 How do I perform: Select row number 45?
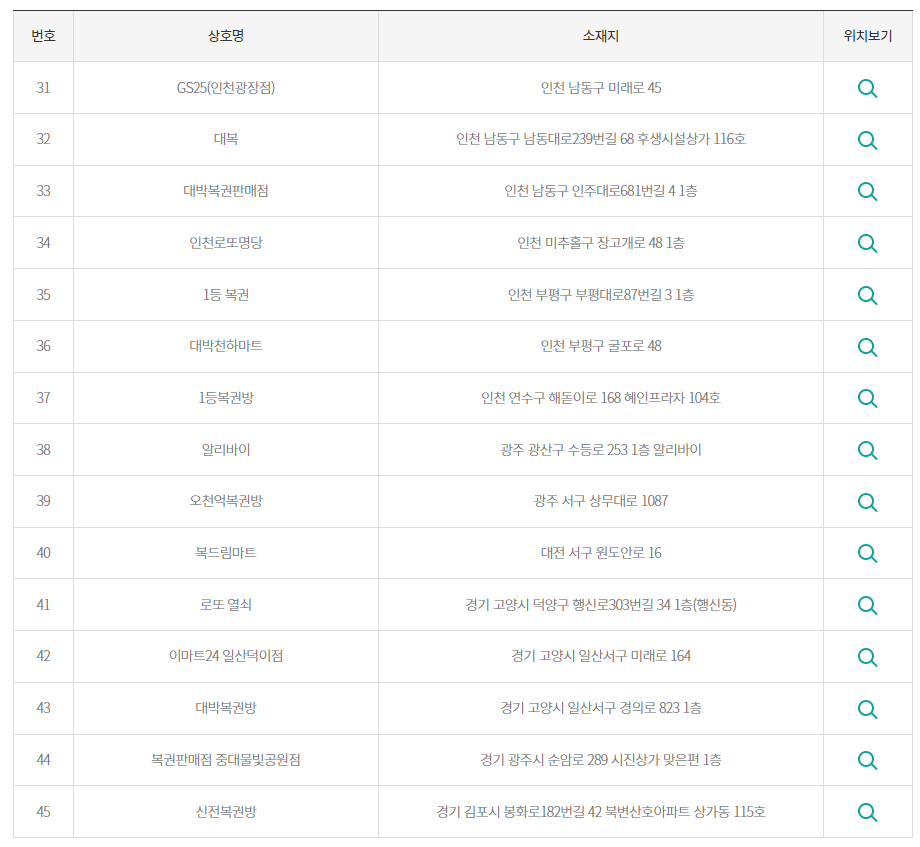[x=43, y=811]
